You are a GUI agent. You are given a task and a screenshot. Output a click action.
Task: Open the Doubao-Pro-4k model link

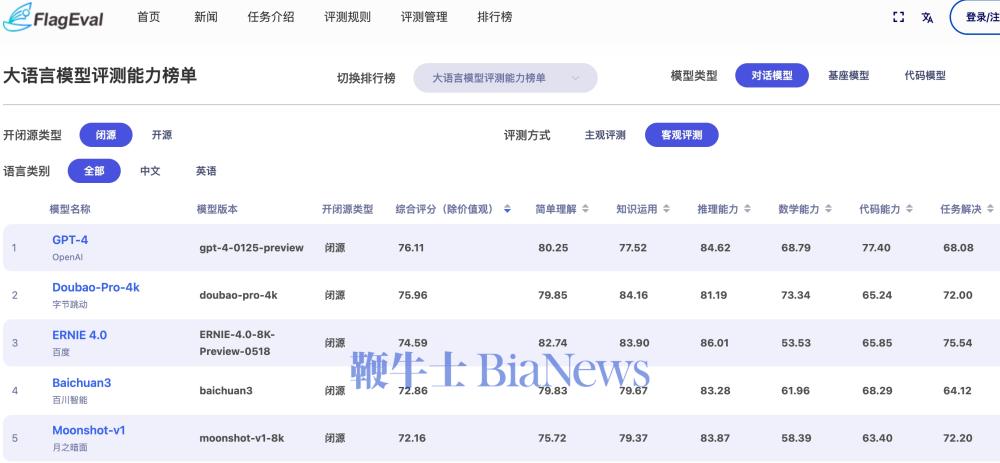coord(96,288)
